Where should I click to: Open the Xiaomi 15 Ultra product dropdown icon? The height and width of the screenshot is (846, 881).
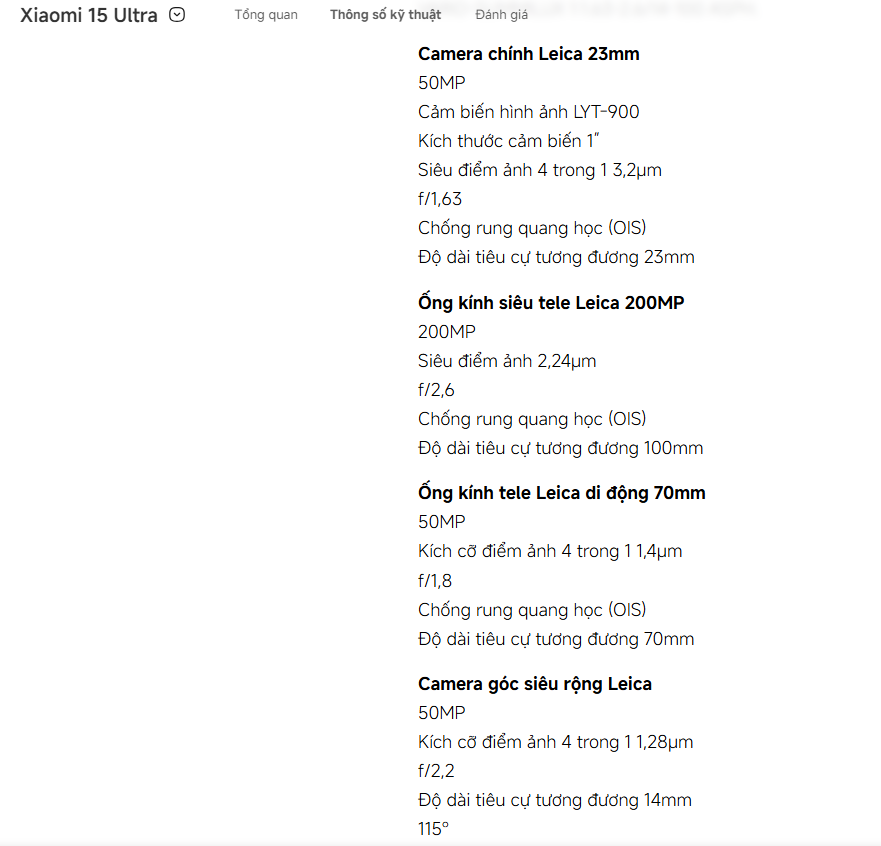tap(177, 15)
